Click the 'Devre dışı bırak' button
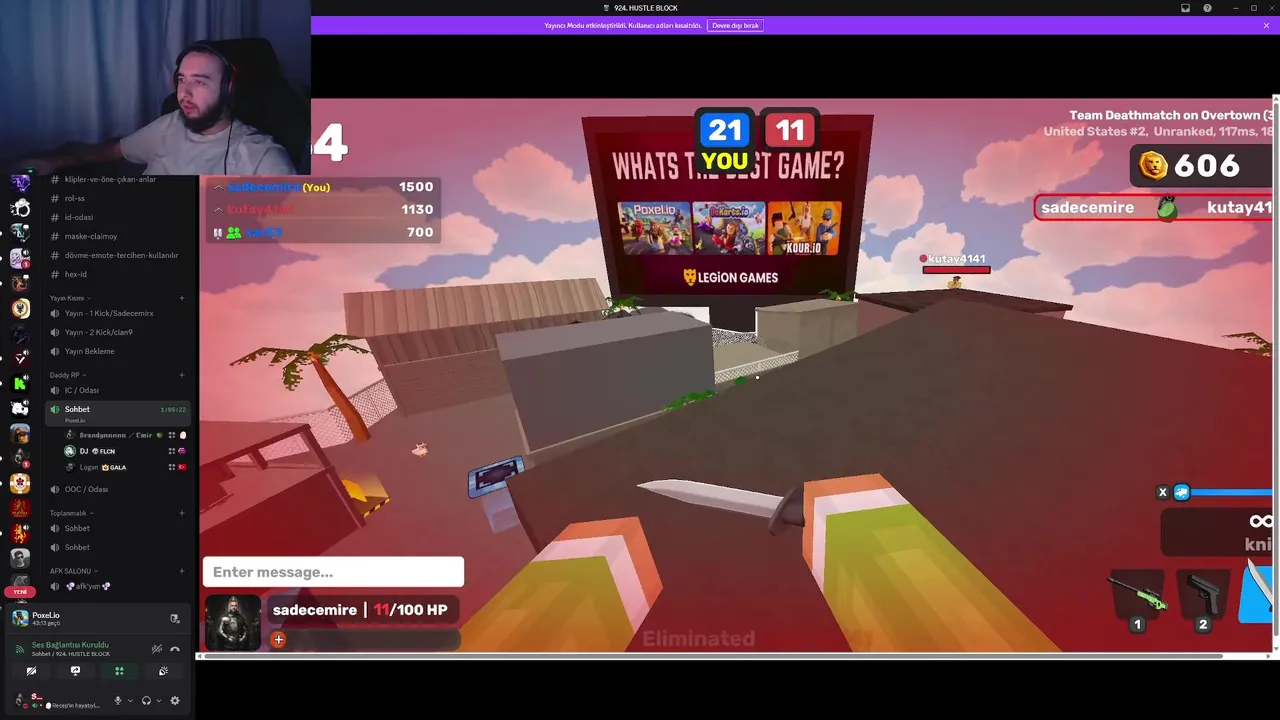The height and width of the screenshot is (720, 1280). 735,25
